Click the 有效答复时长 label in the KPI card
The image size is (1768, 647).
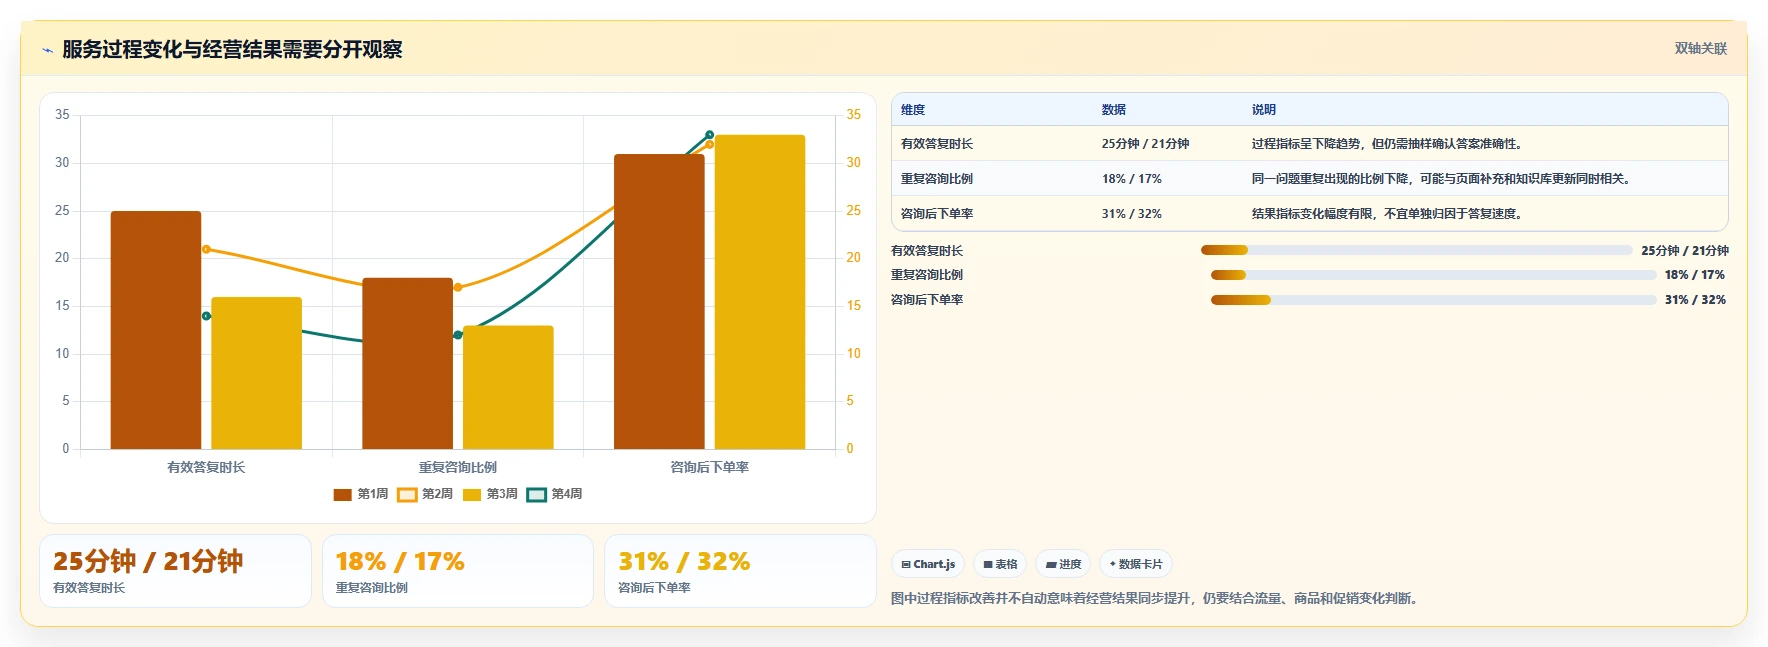pos(89,588)
